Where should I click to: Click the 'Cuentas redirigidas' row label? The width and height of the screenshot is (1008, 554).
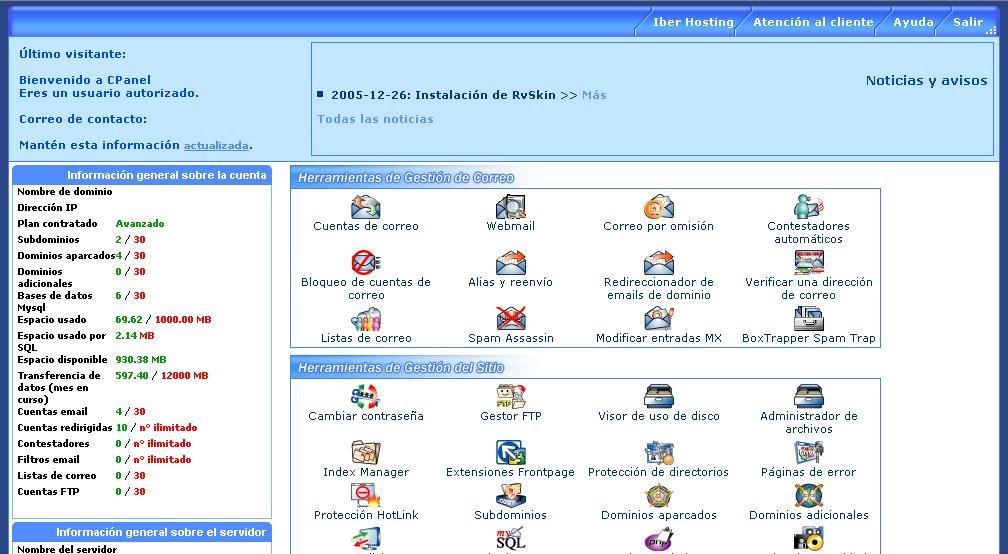(64, 427)
